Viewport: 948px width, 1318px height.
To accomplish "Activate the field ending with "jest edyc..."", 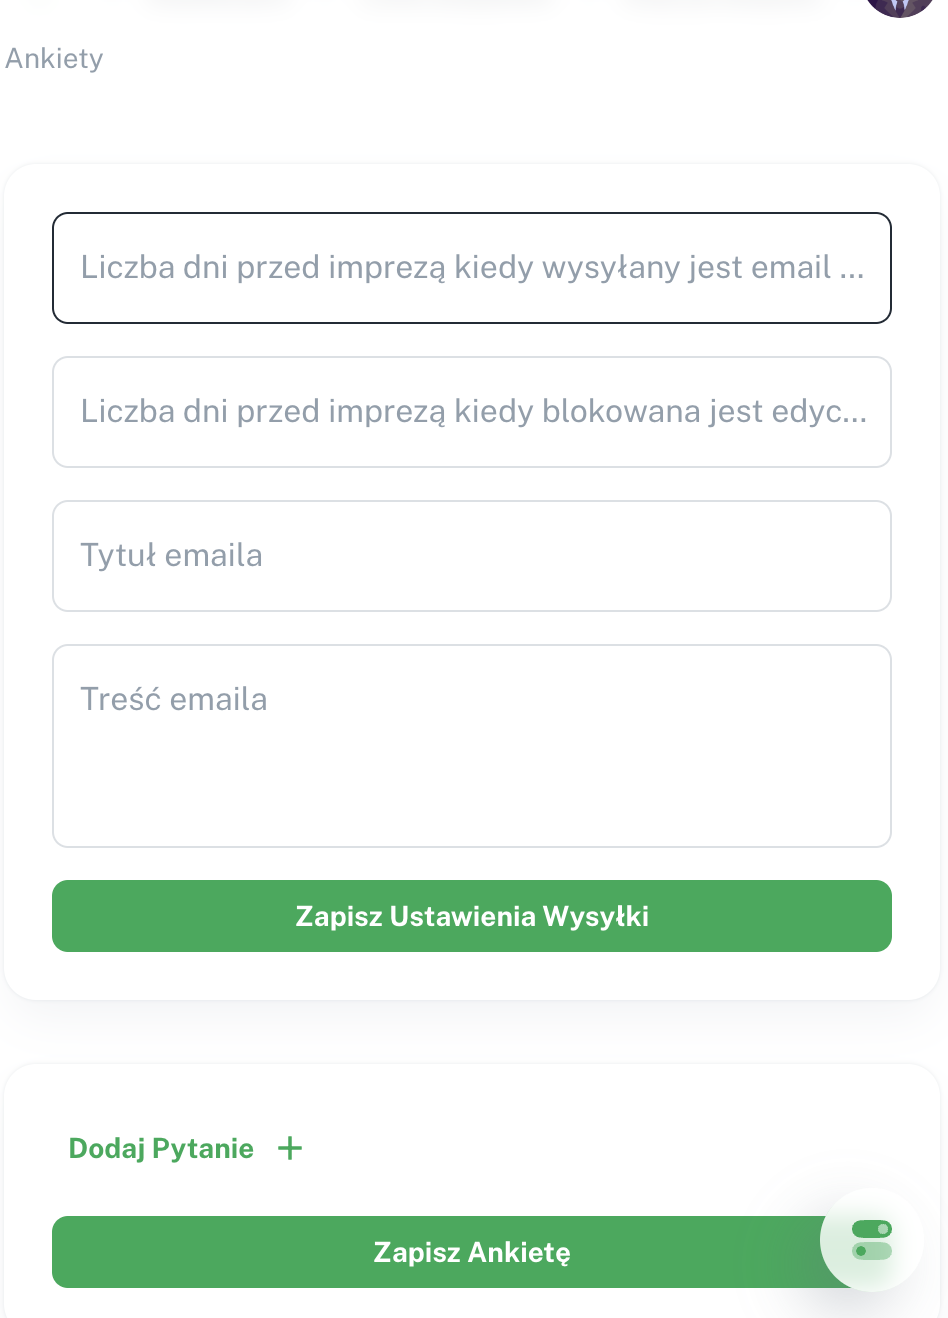I will pos(472,412).
